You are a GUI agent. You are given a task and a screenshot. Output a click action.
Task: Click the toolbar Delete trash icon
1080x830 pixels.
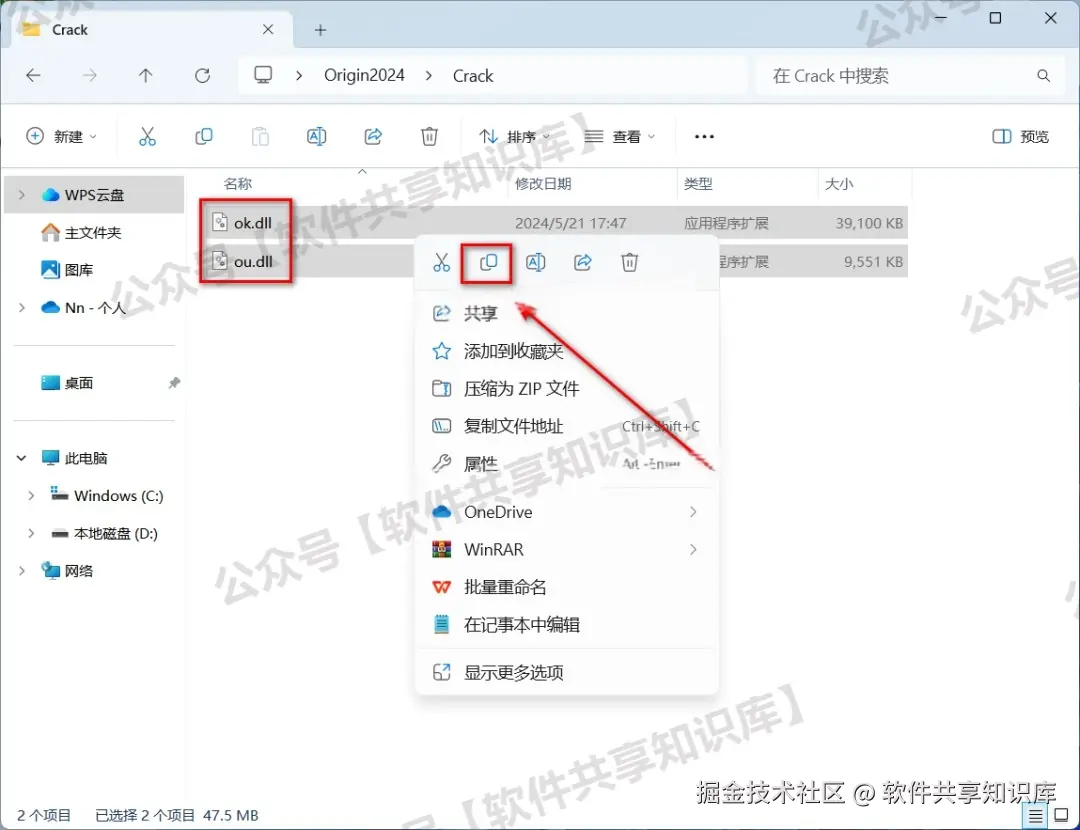pyautogui.click(x=429, y=136)
